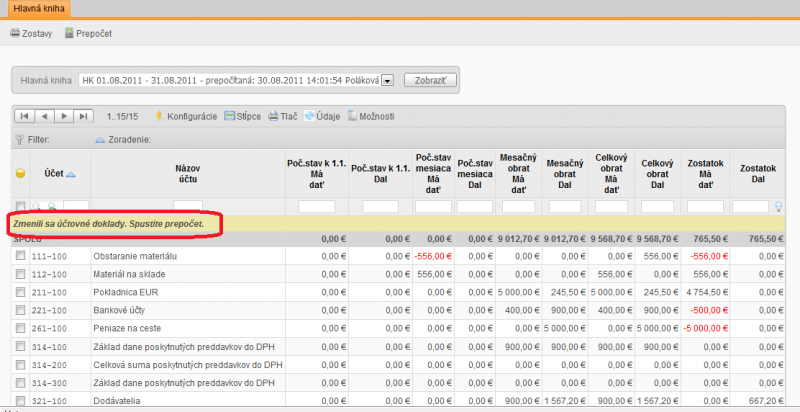This screenshot has width=800, height=412.
Task: Click the Dodávatelia account name
Action: click(116, 401)
